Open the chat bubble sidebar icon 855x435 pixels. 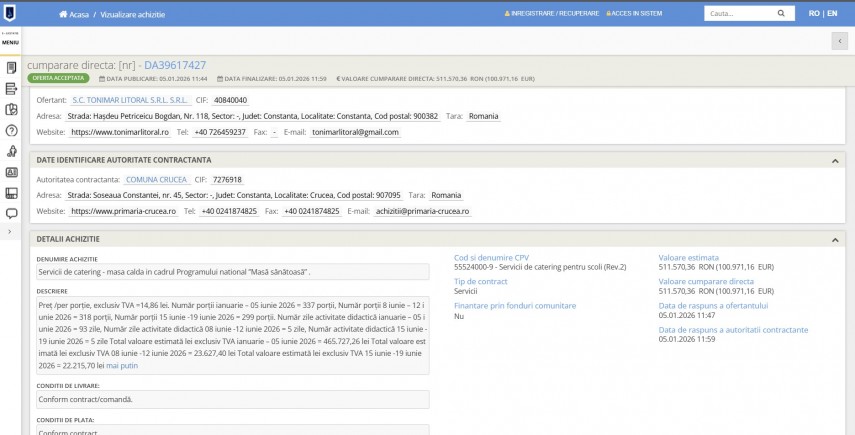tap(11, 213)
